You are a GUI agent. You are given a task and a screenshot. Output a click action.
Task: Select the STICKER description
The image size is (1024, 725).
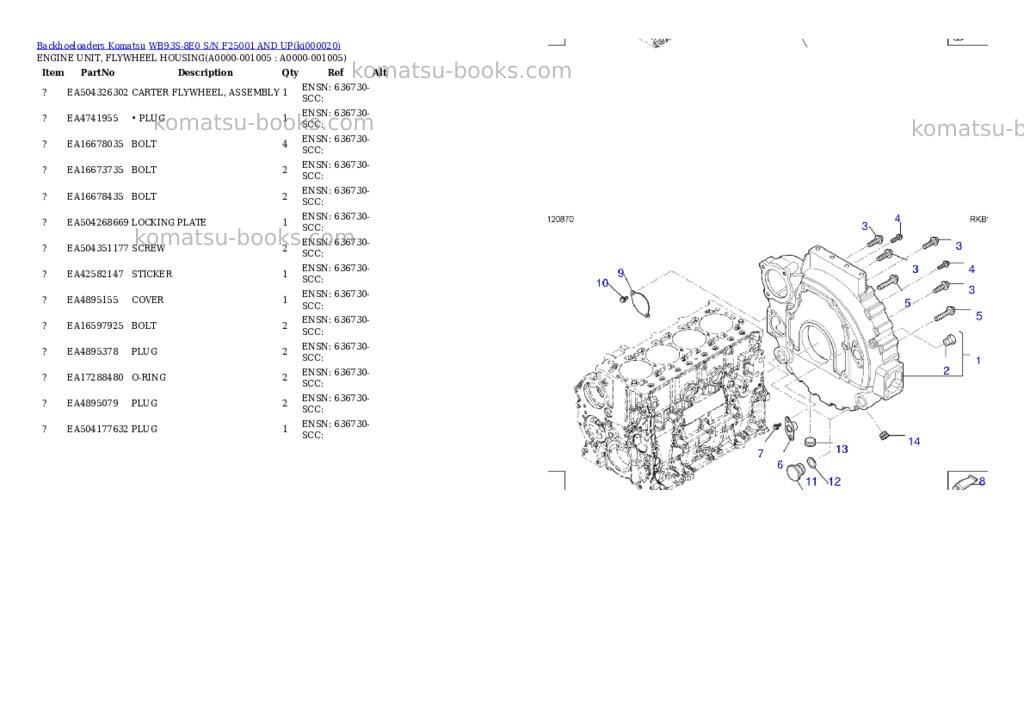[152, 274]
